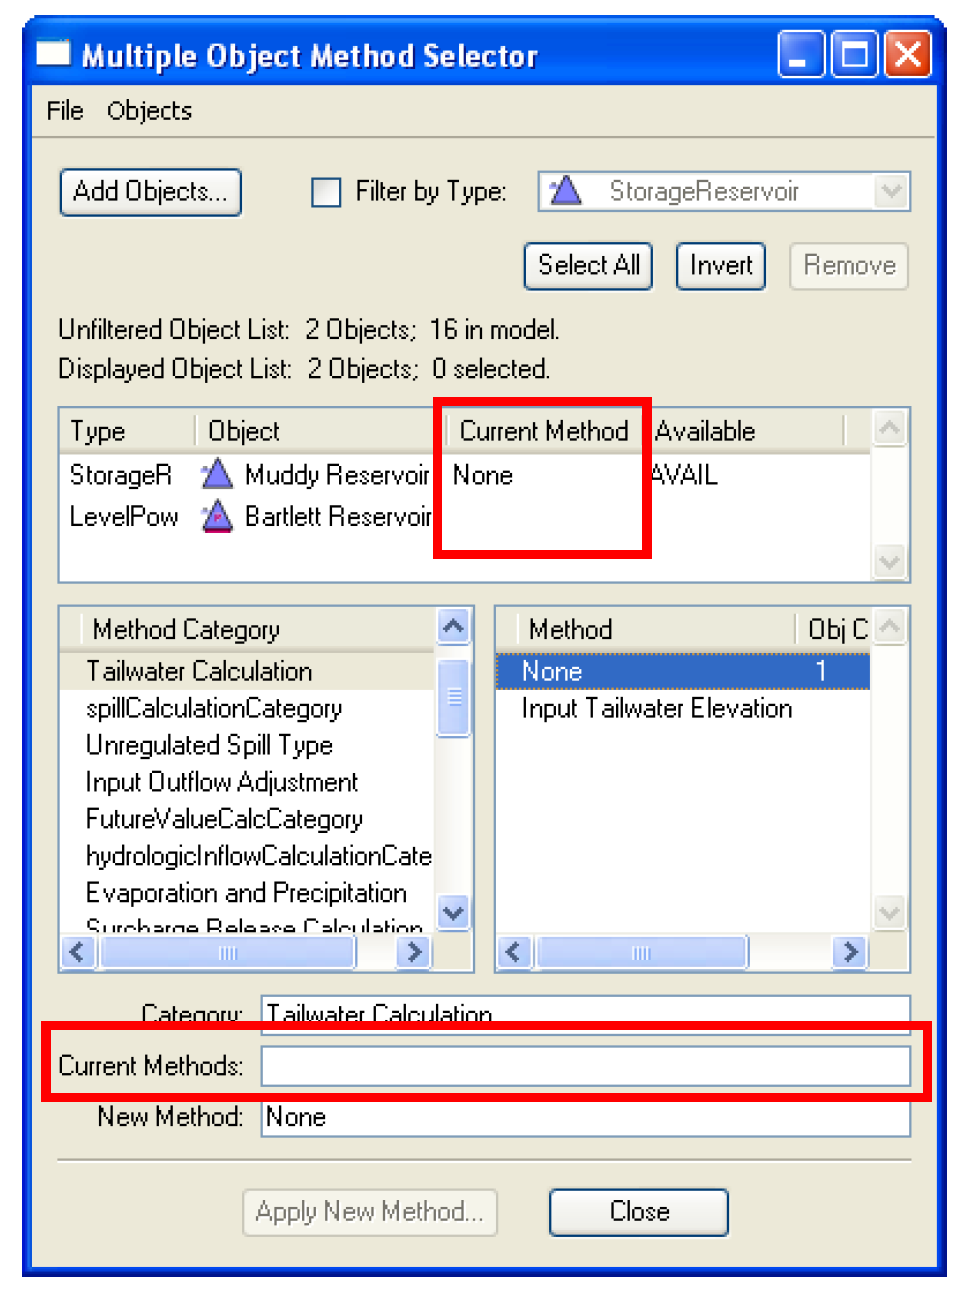This screenshot has height=1300, width=967.
Task: Open the File menu
Action: coord(65,111)
